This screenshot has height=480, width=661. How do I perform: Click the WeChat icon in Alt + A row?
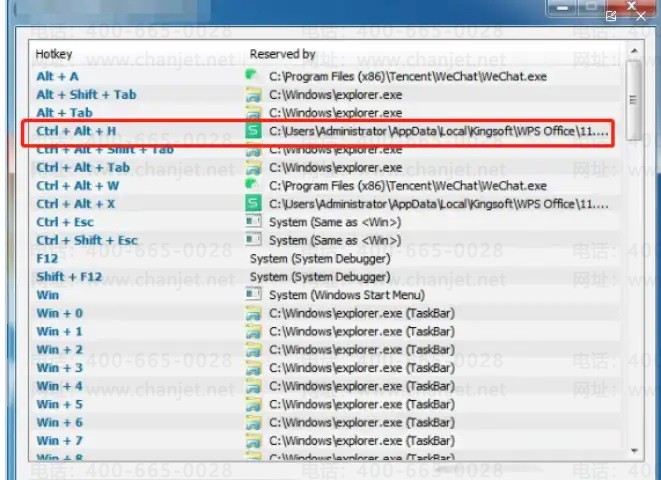tap(252, 76)
